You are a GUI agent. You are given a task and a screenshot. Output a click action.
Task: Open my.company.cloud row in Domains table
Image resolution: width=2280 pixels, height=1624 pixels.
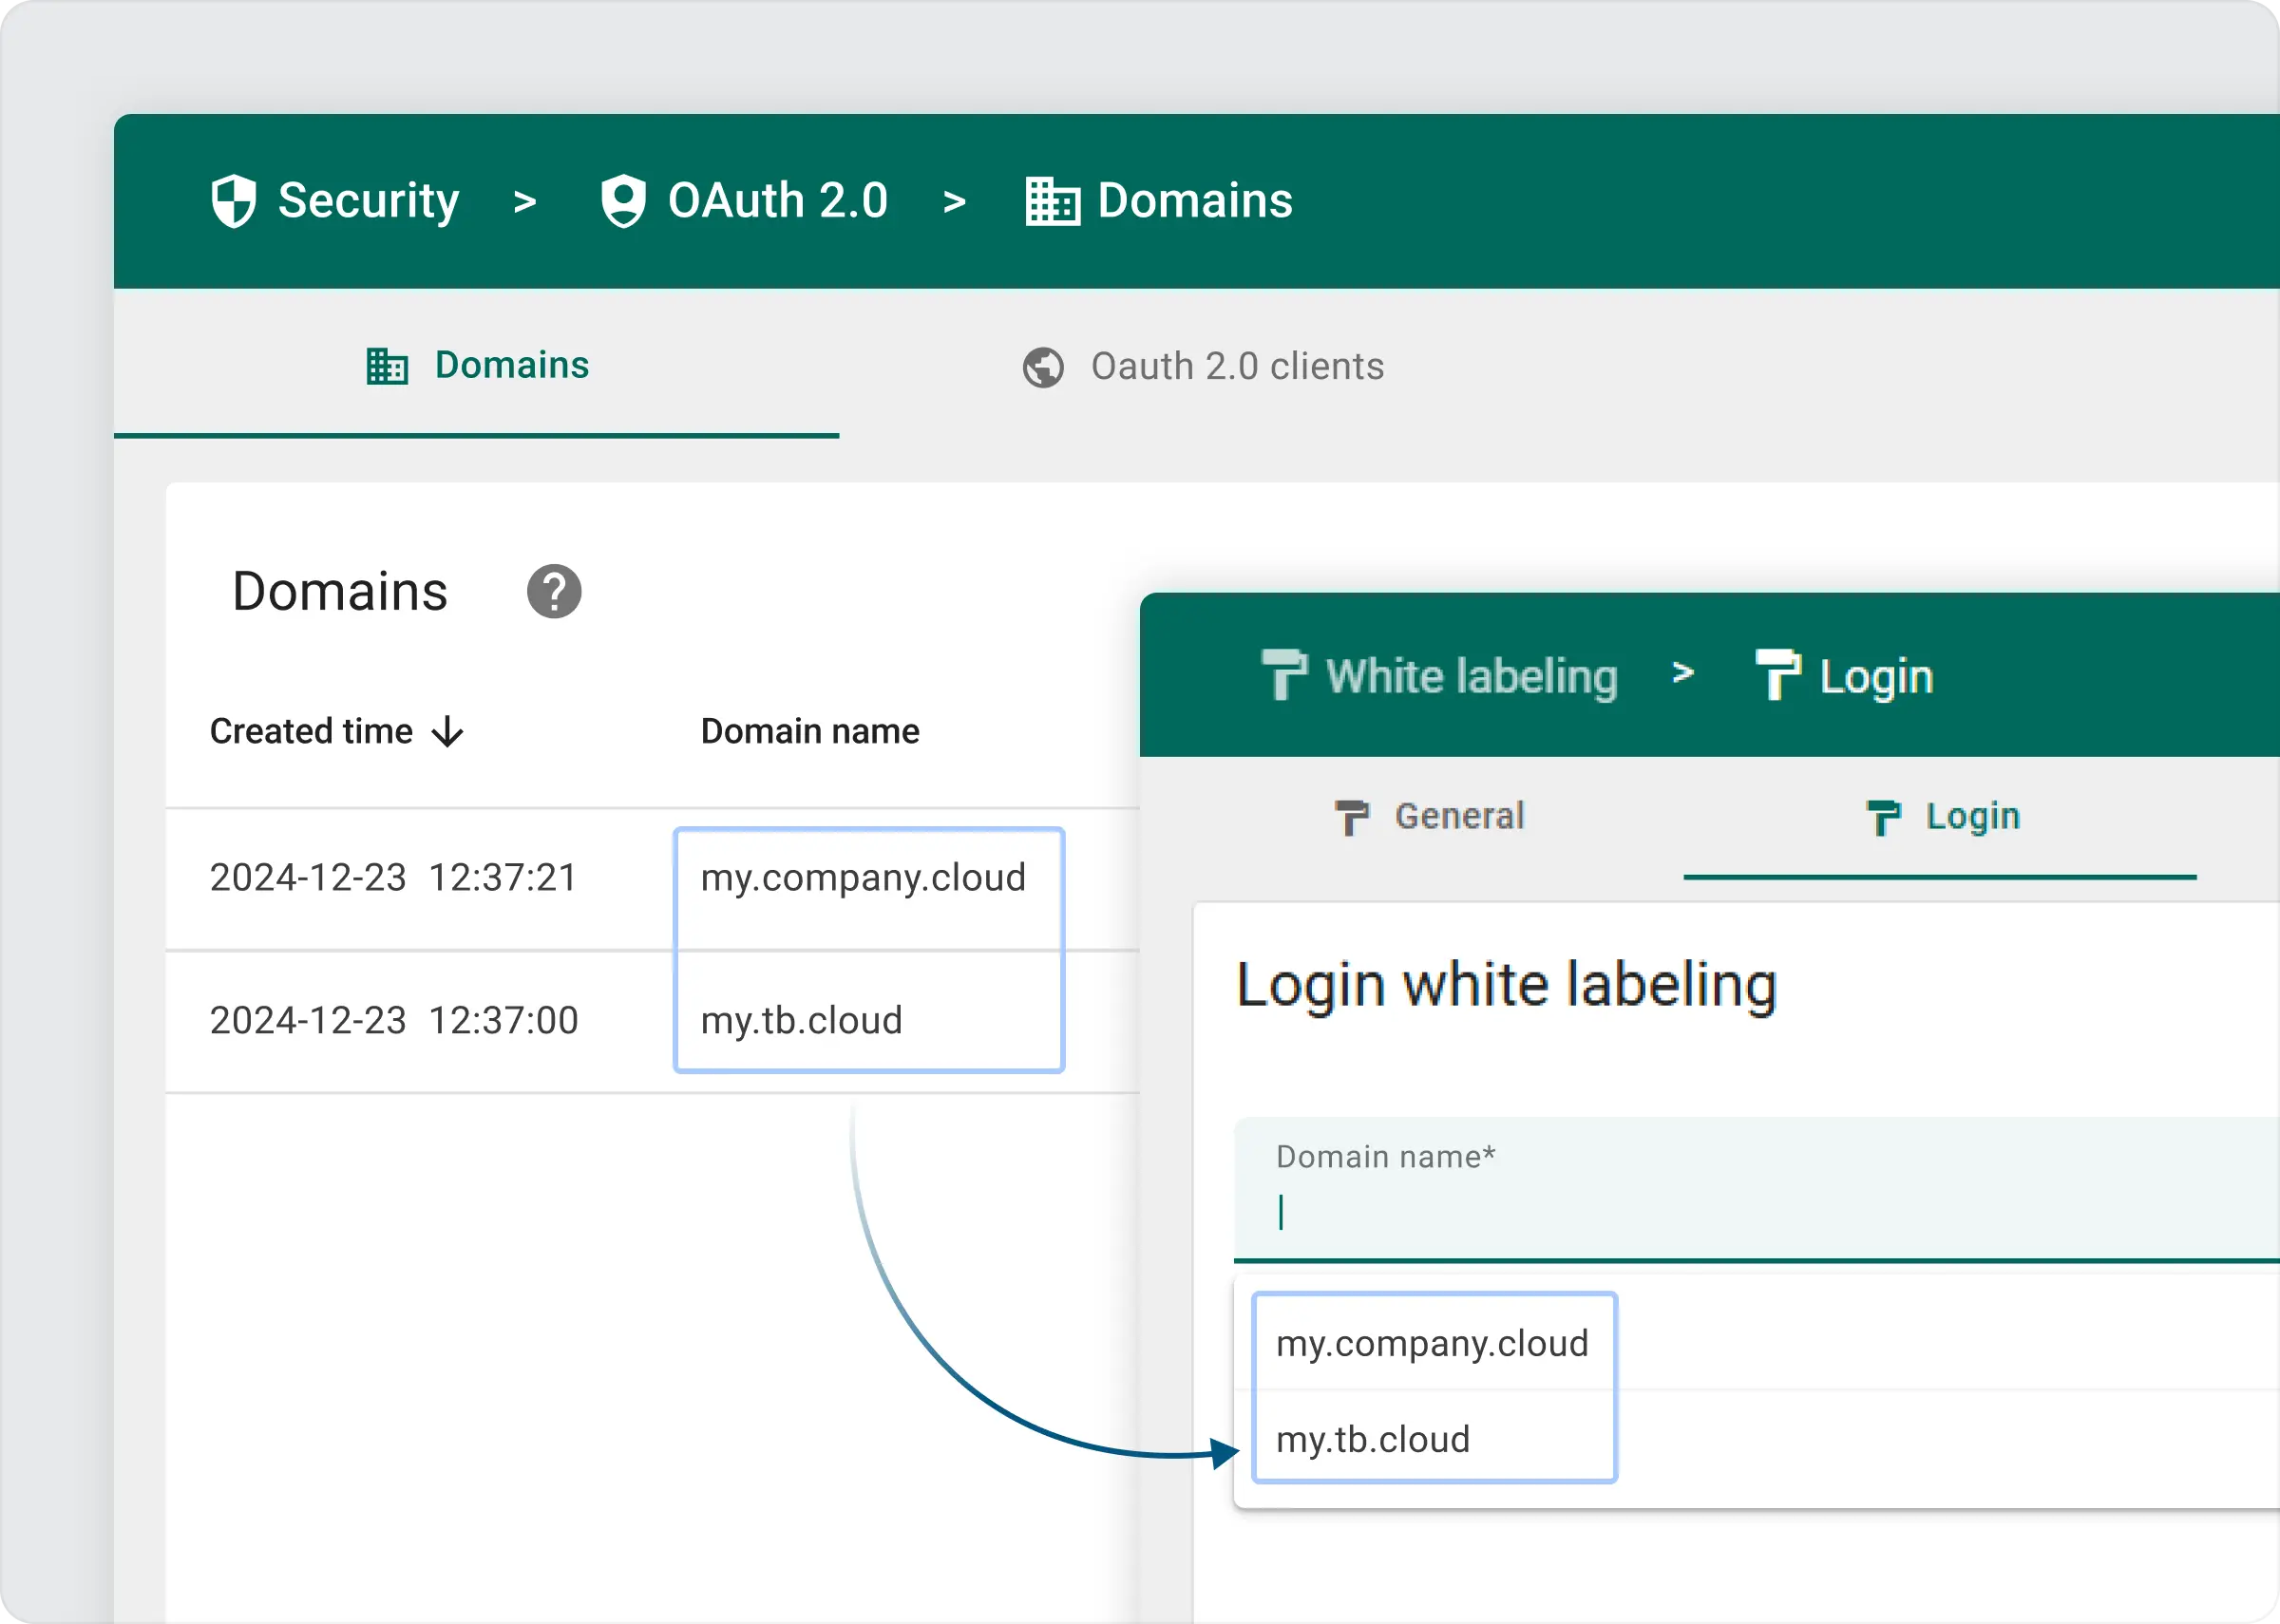[x=863, y=878]
